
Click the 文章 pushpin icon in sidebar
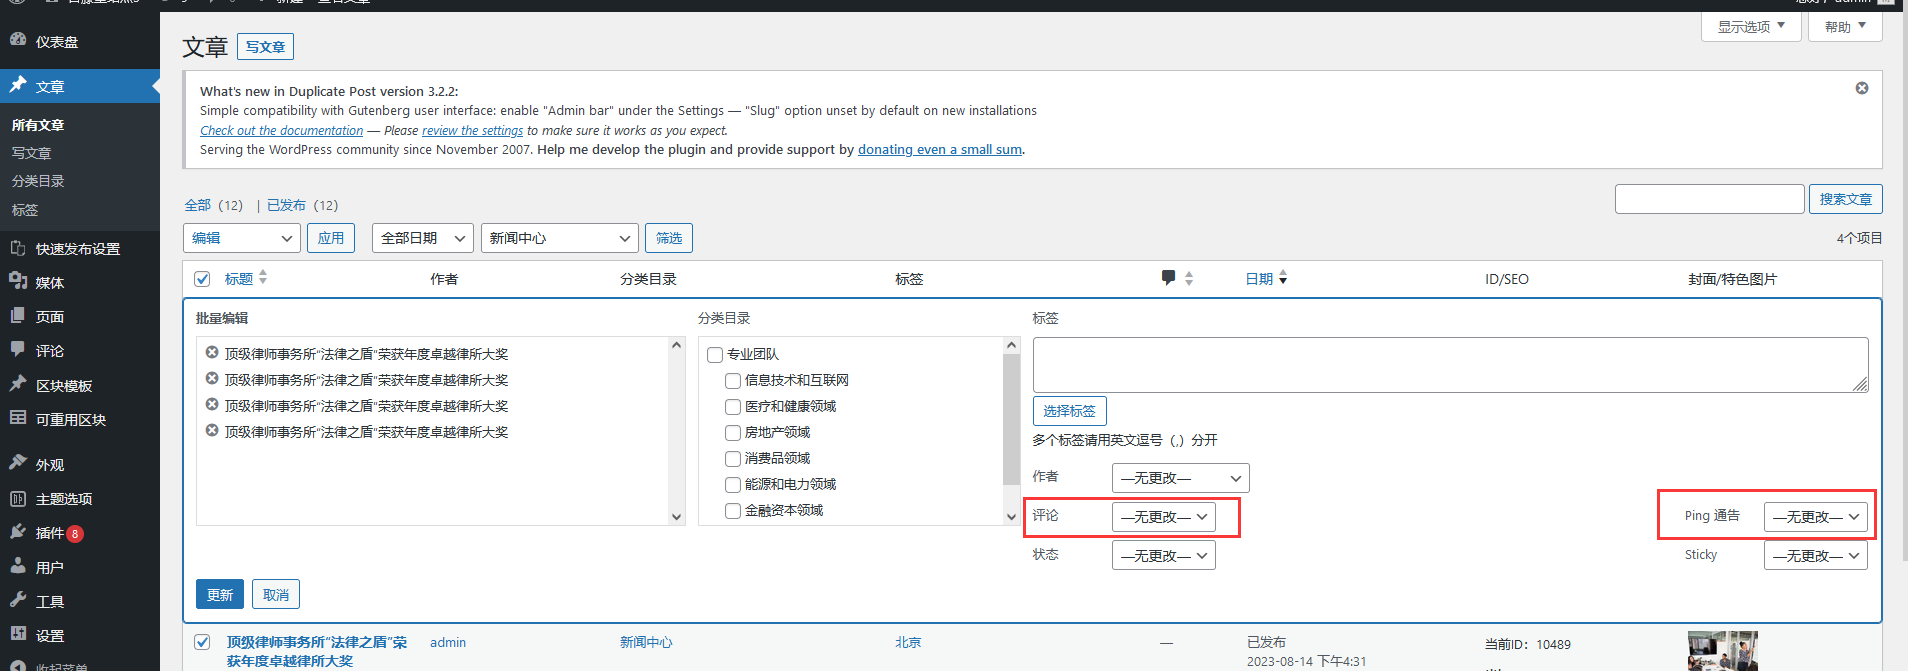pos(18,85)
